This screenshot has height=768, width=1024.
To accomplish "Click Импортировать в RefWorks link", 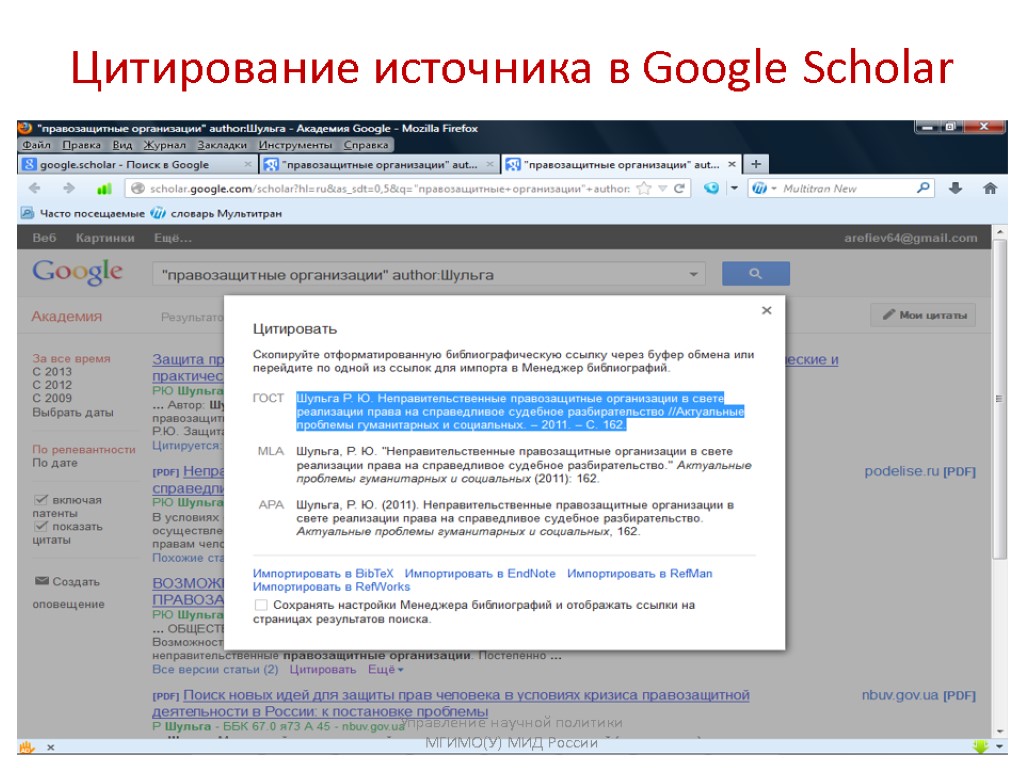I will pyautogui.click(x=331, y=586).
